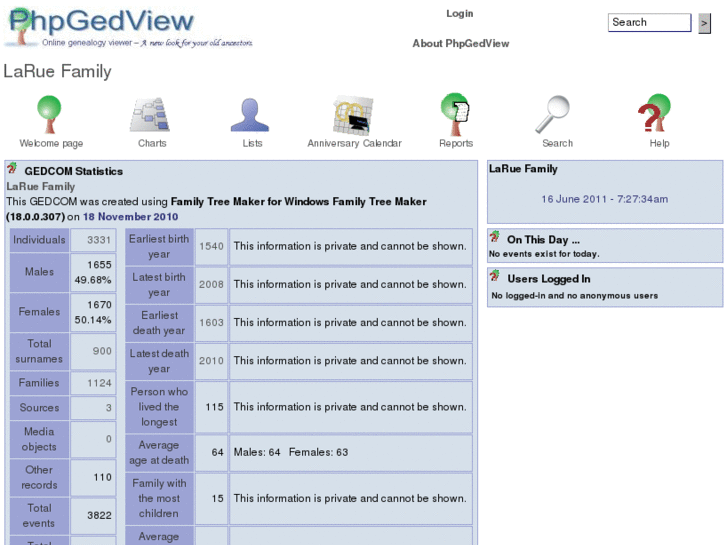Screen dimensions: 727x545
Task: Click the Average age at death 64
Action: click(217, 452)
